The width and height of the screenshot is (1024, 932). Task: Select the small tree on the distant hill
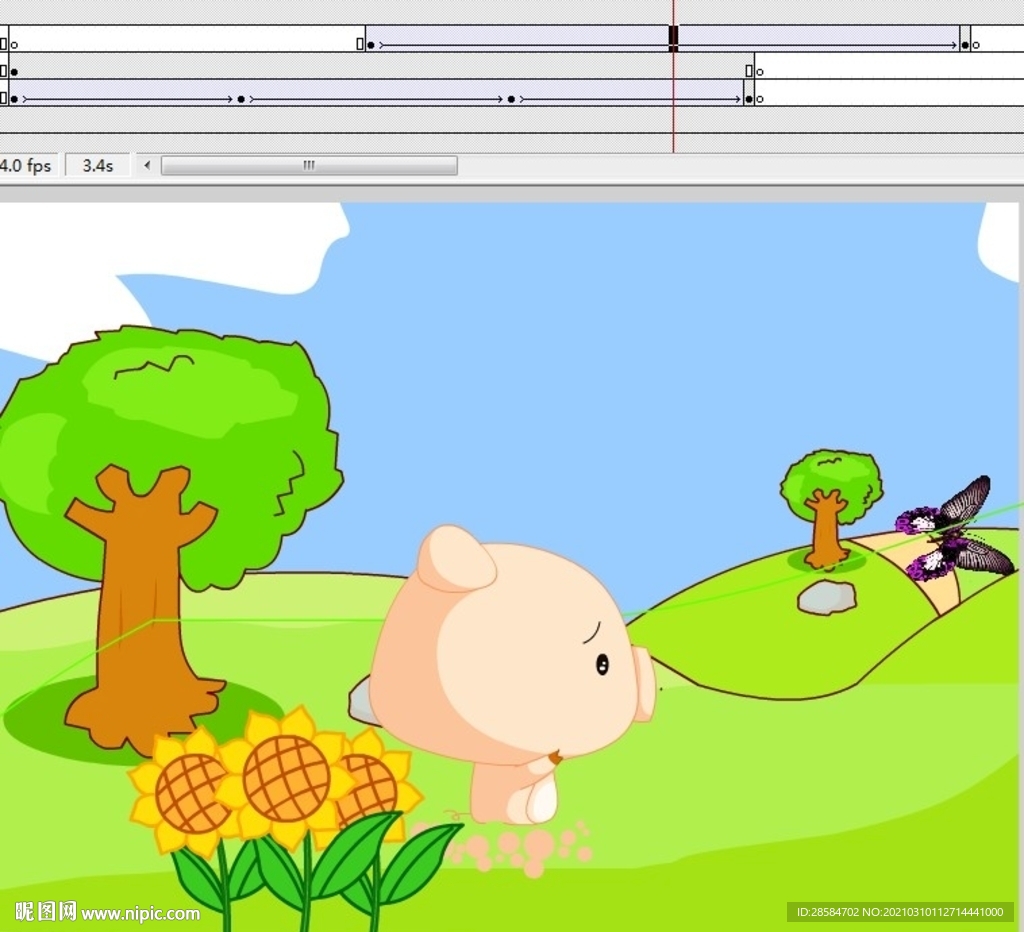(830, 508)
